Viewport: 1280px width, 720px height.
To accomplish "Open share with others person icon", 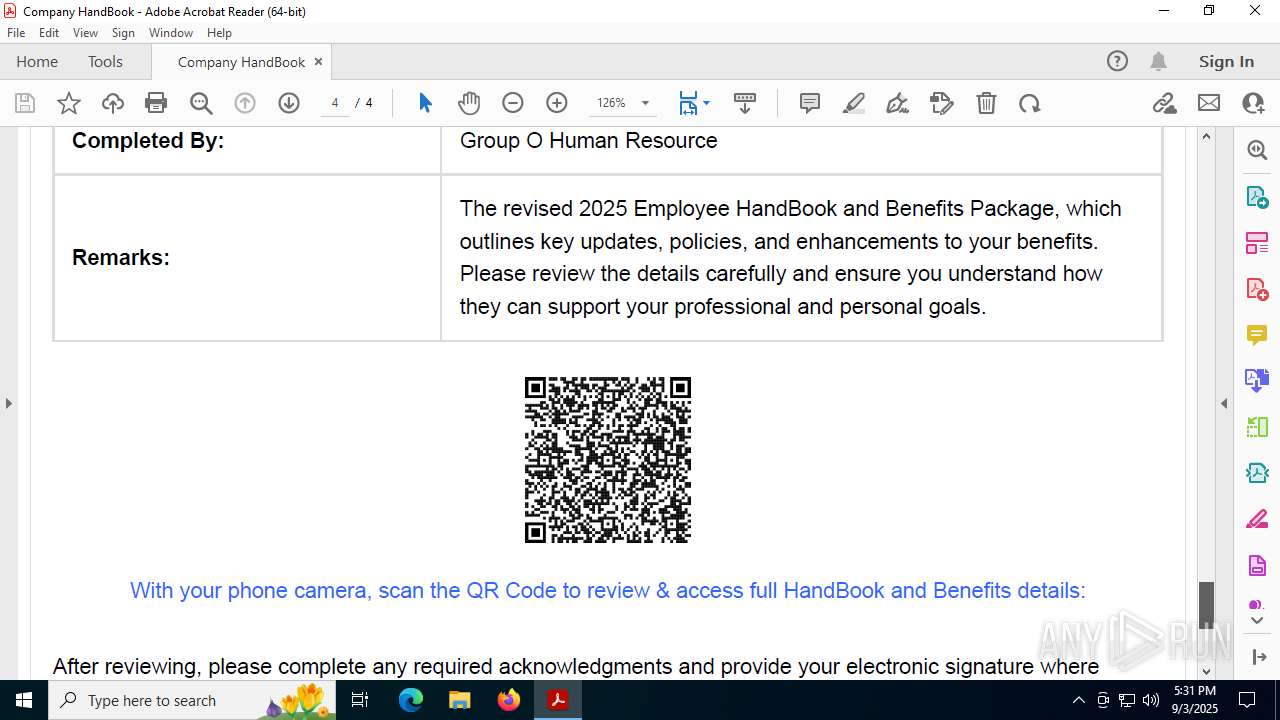I will (x=1253, y=103).
